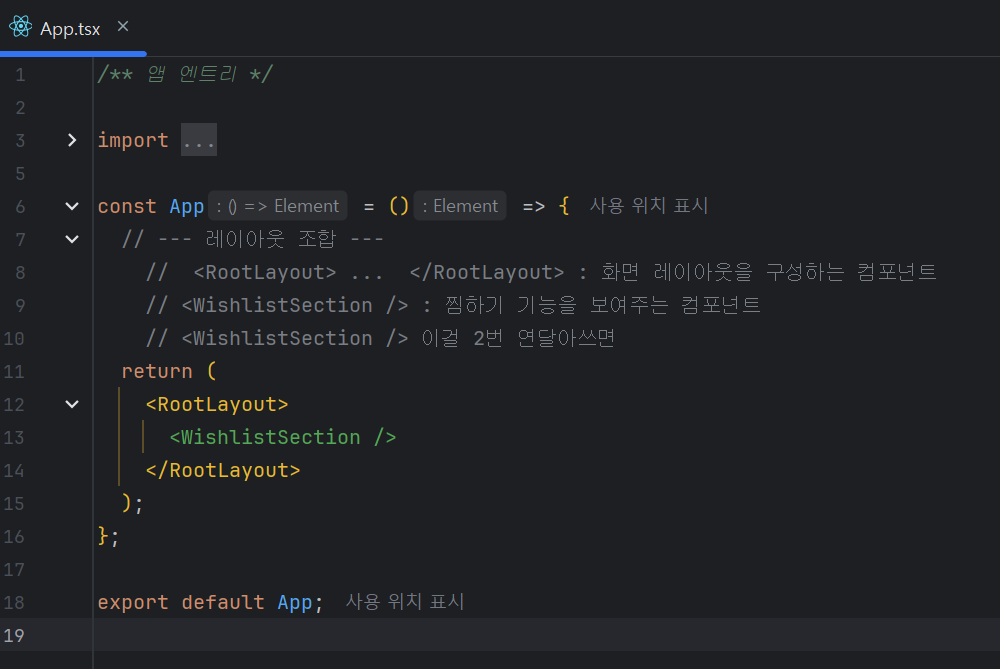This screenshot has width=1000, height=669.
Task: Collapse the const App function fold arrow
Action: tap(72, 206)
